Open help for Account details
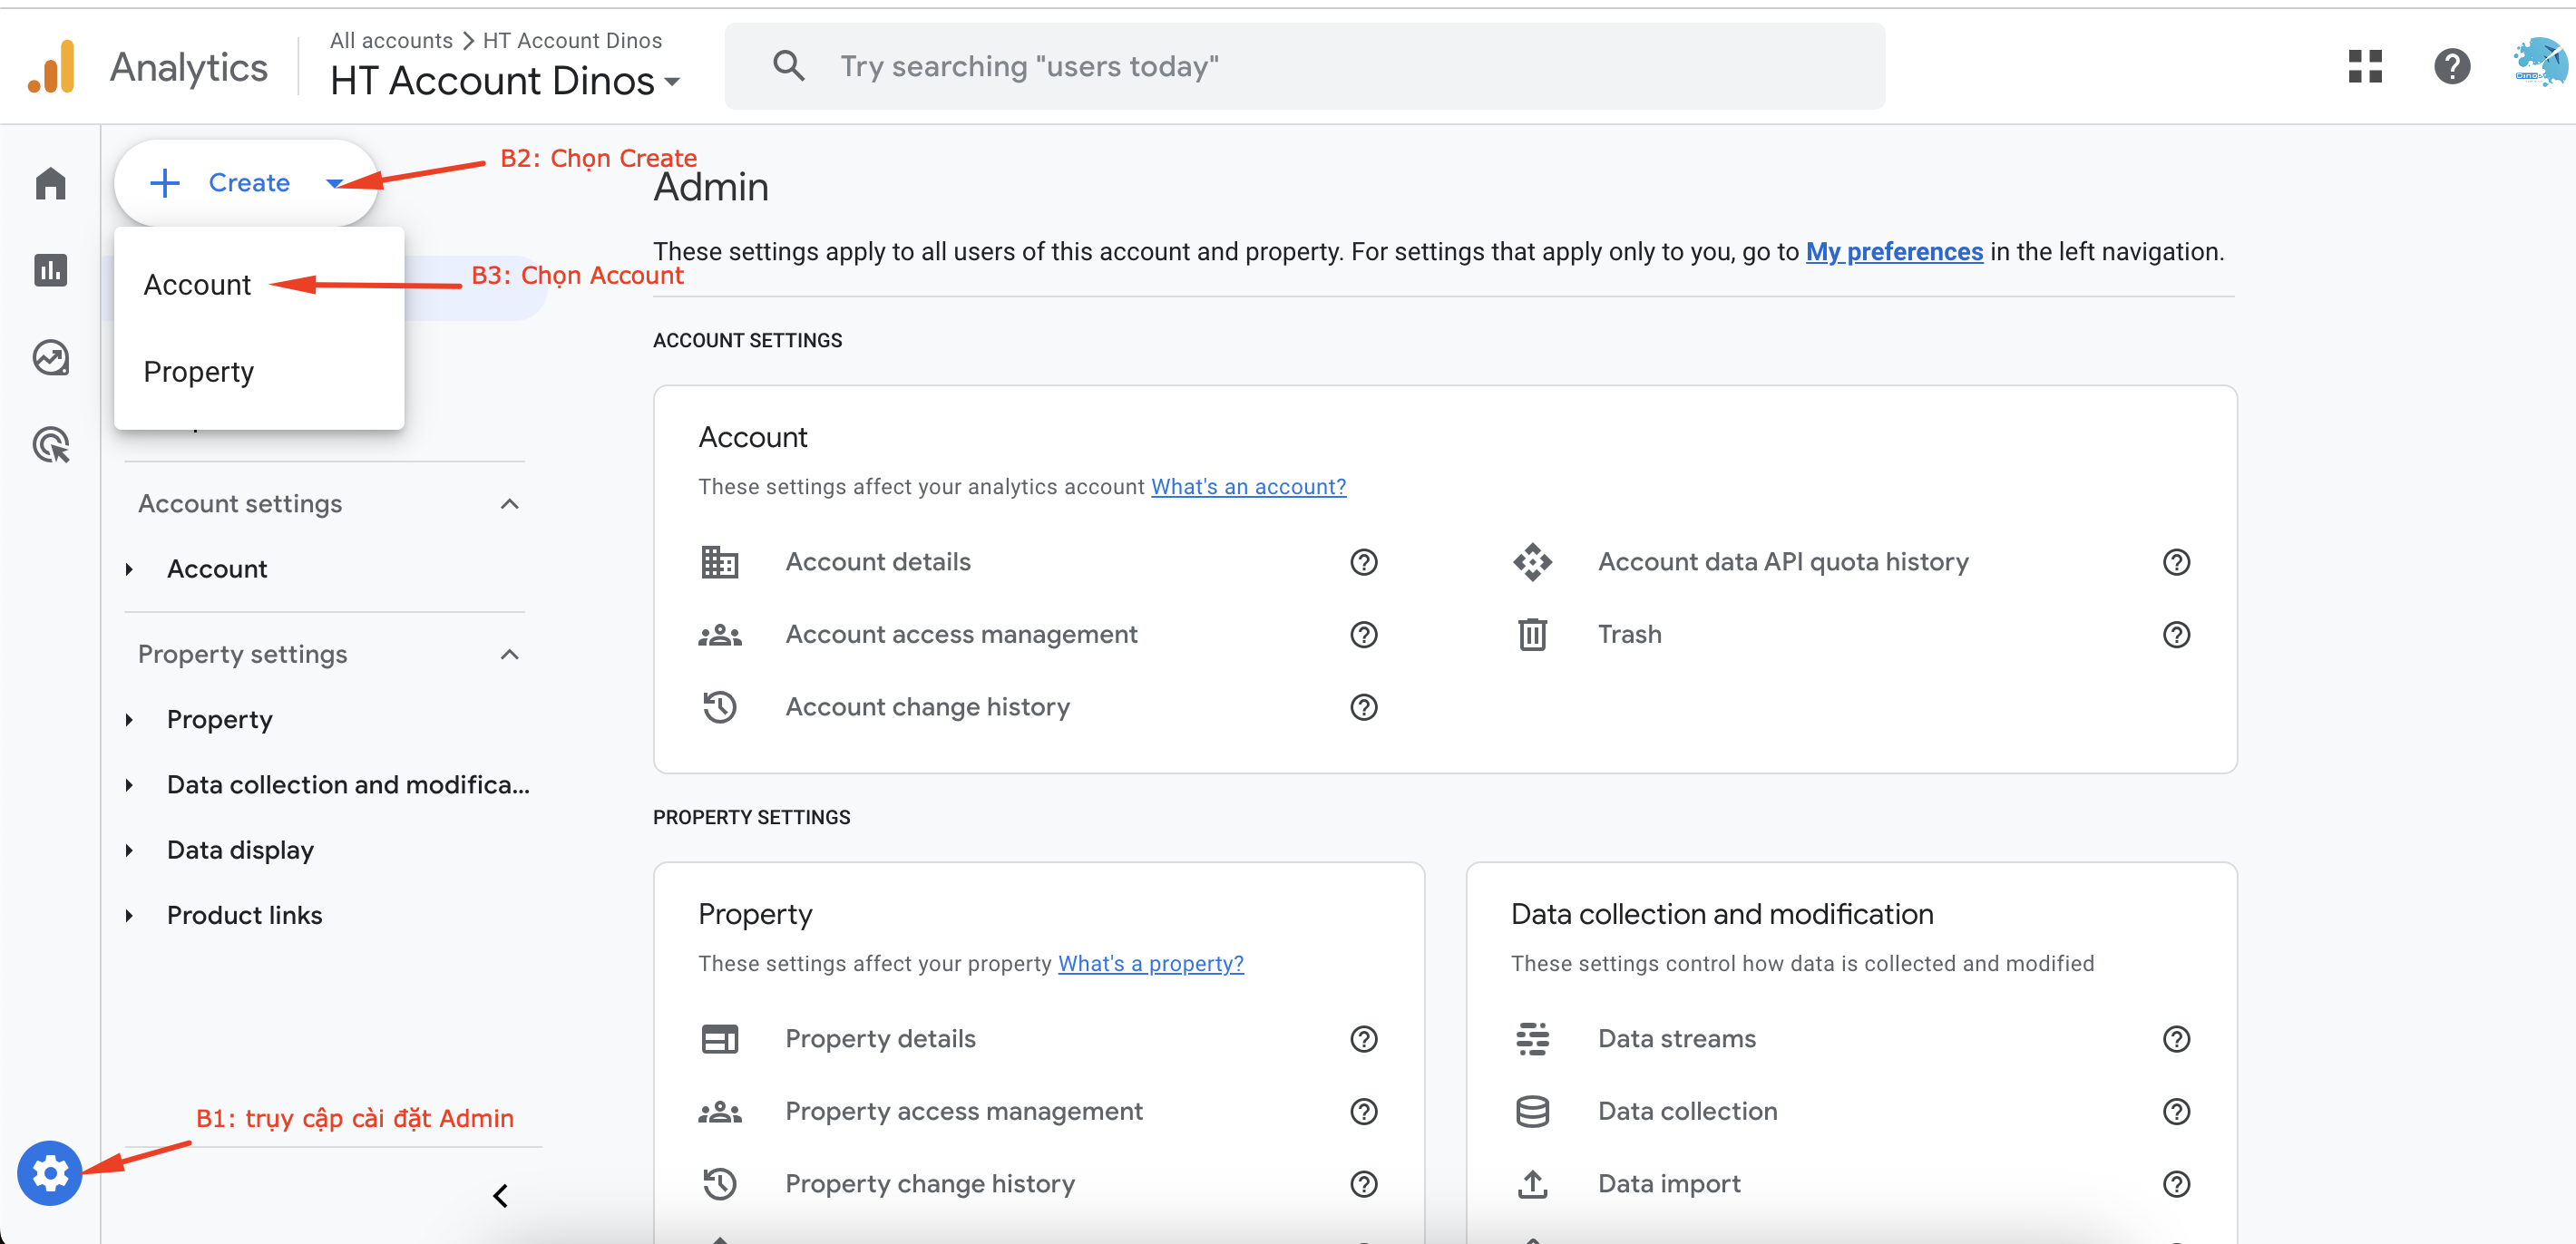Viewport: 2576px width, 1244px height. click(1364, 562)
